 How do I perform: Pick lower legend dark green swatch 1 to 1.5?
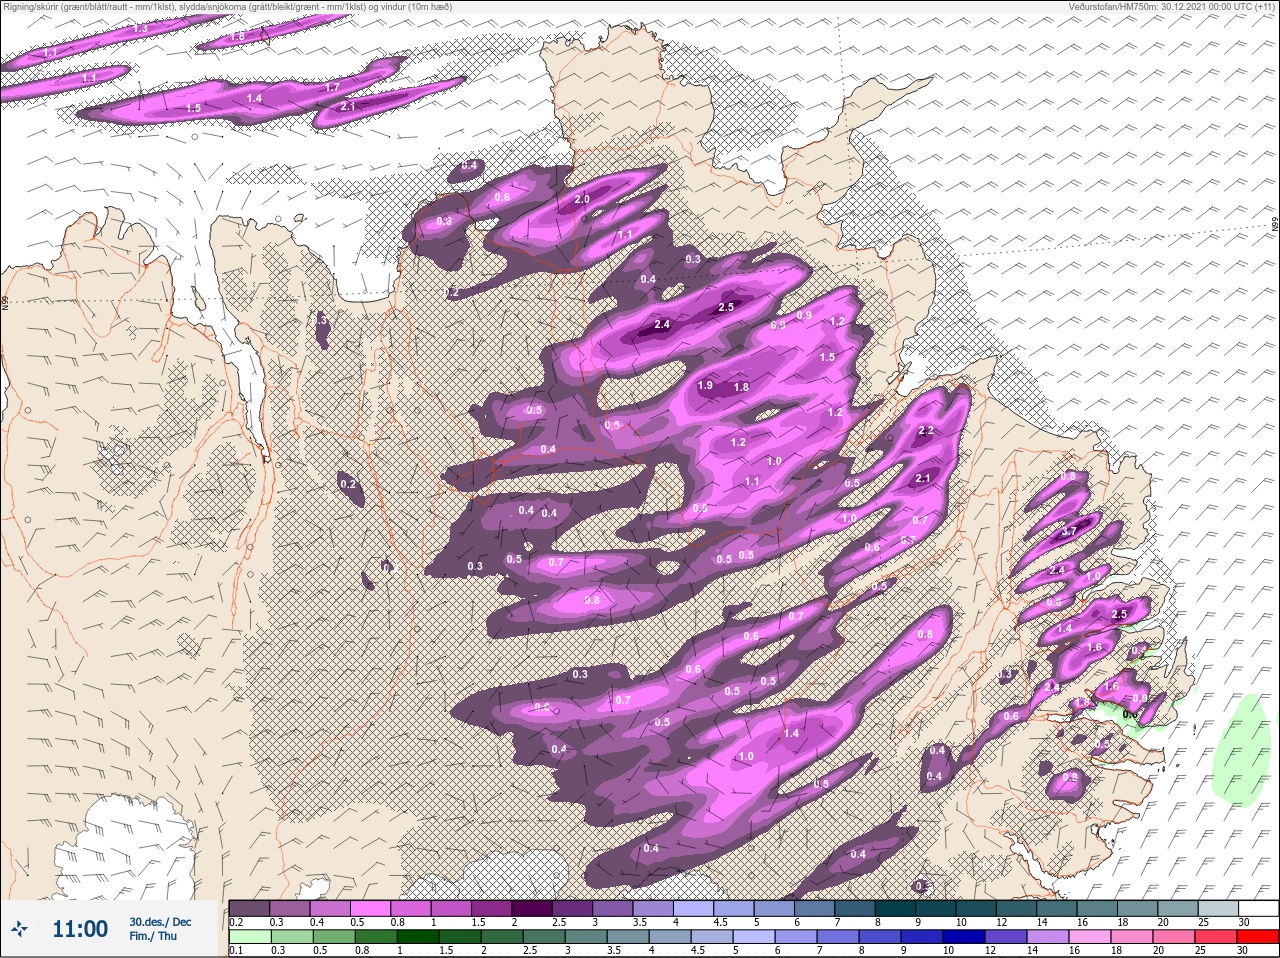418,937
